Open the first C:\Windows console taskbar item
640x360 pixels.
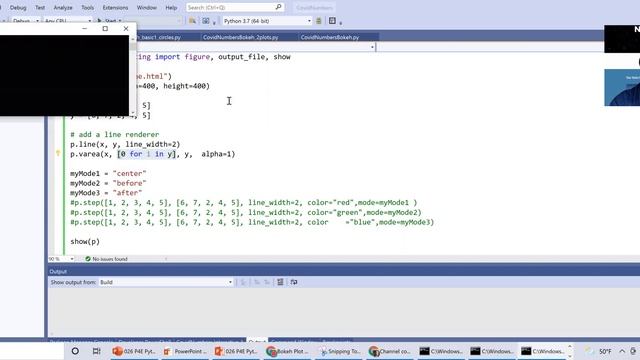[441, 351]
